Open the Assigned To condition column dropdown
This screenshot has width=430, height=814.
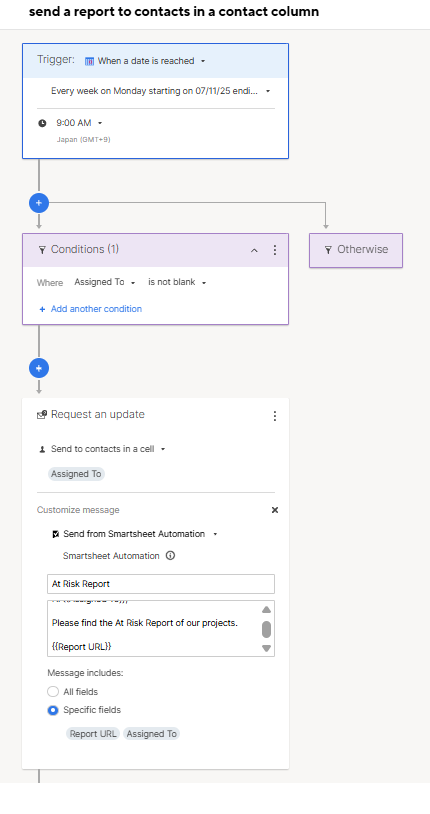104,282
